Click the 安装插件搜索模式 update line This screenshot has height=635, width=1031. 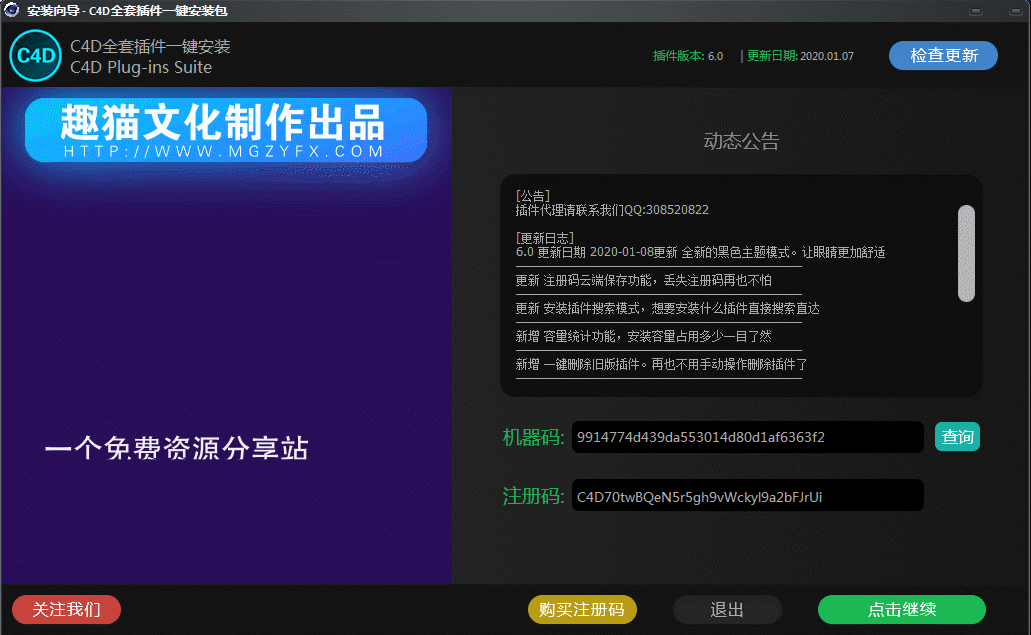pyautogui.click(x=667, y=309)
